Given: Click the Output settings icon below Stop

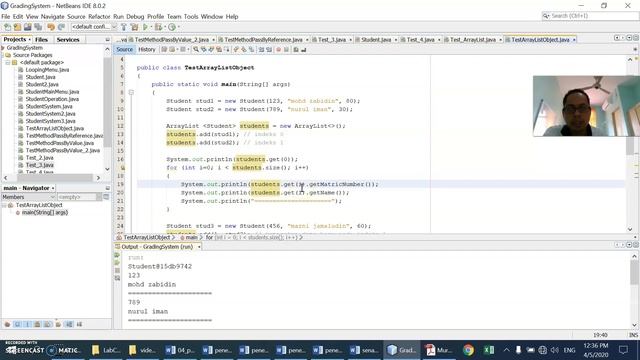Looking at the screenshot, I should point(117,278).
